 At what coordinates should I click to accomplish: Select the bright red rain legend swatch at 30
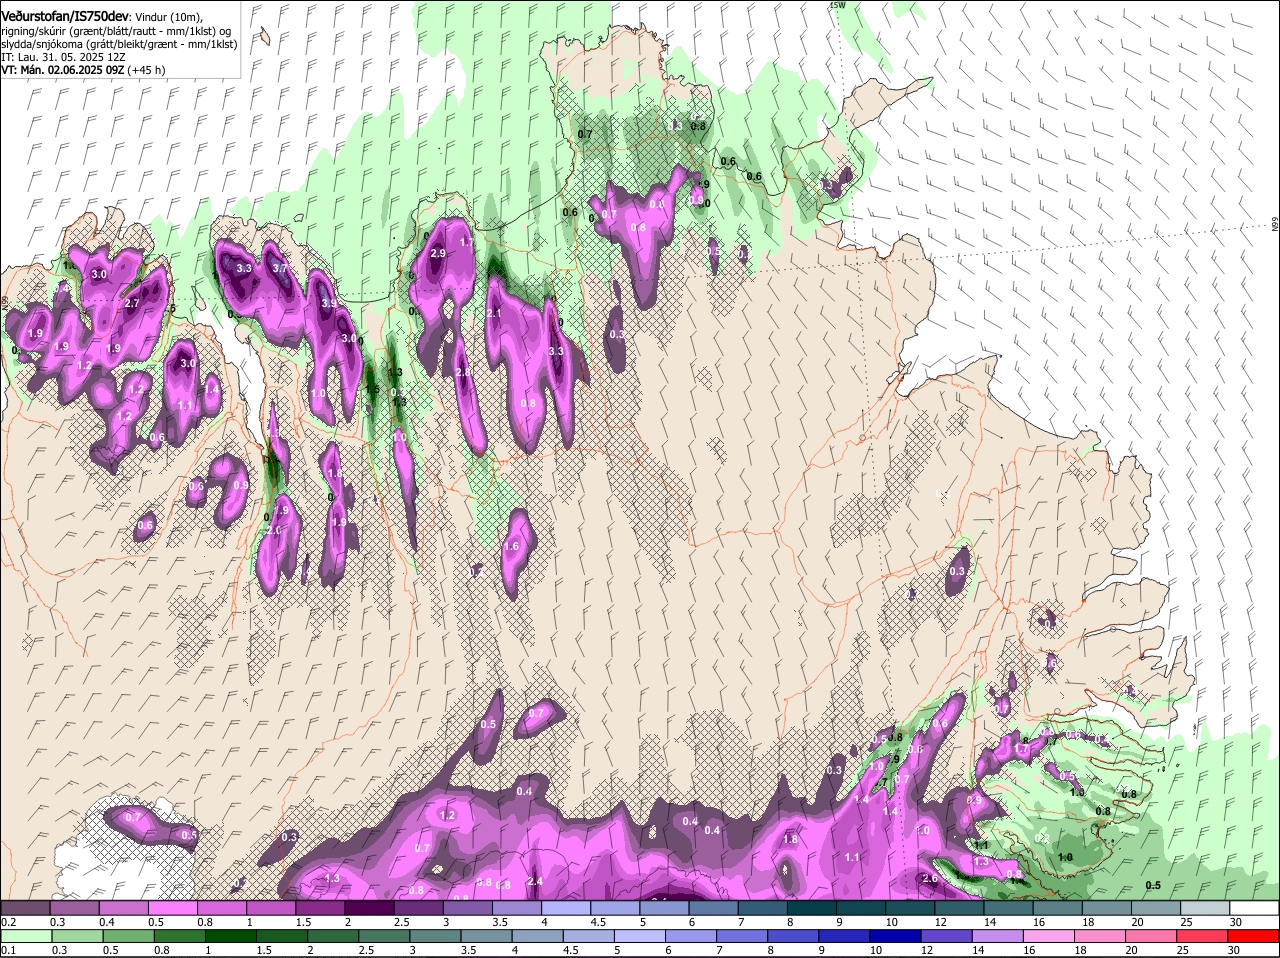(x=1255, y=936)
